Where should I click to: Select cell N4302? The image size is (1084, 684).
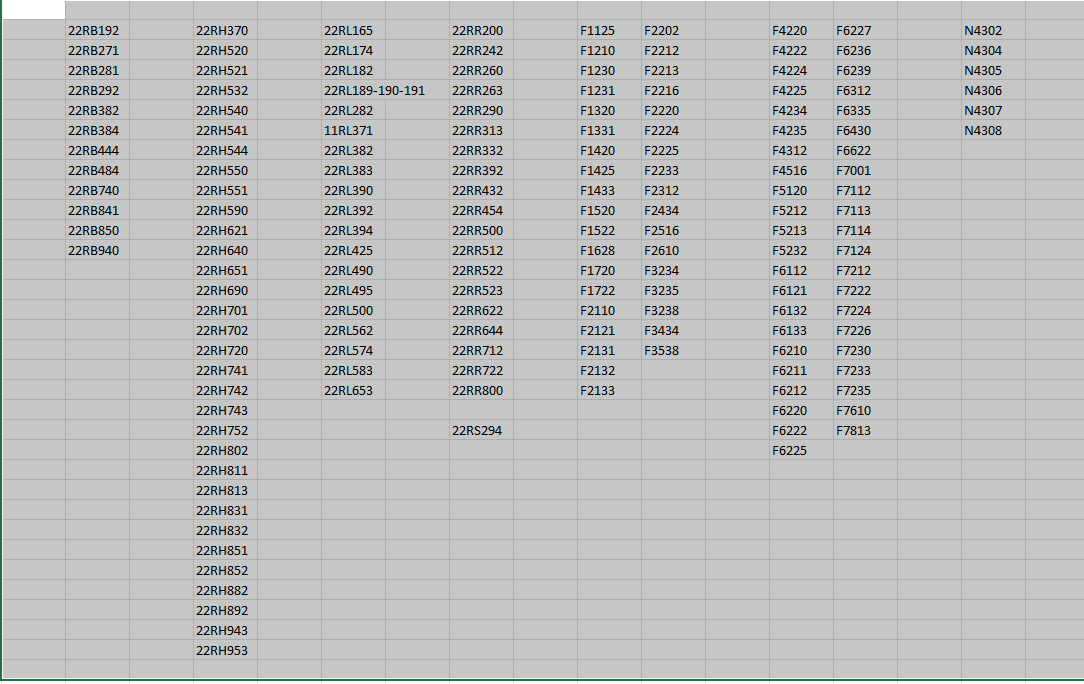point(983,31)
